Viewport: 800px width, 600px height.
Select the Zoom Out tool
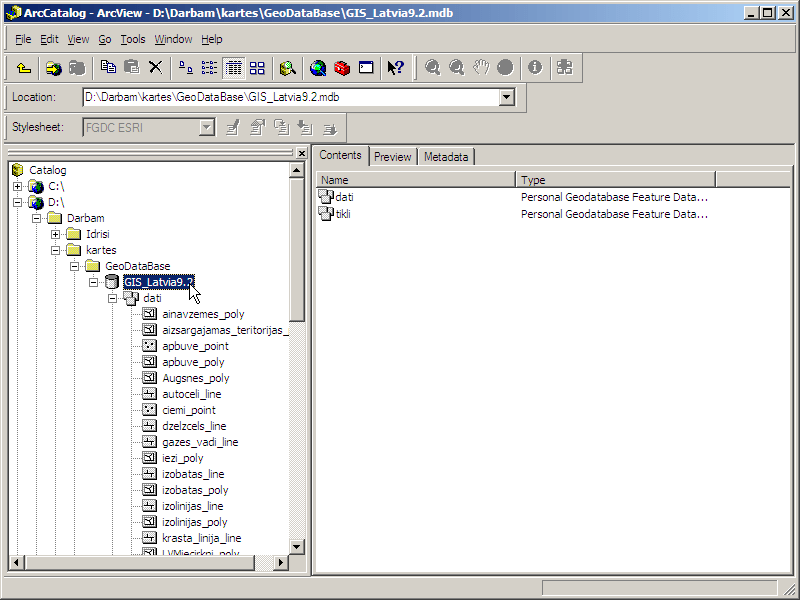pos(457,68)
